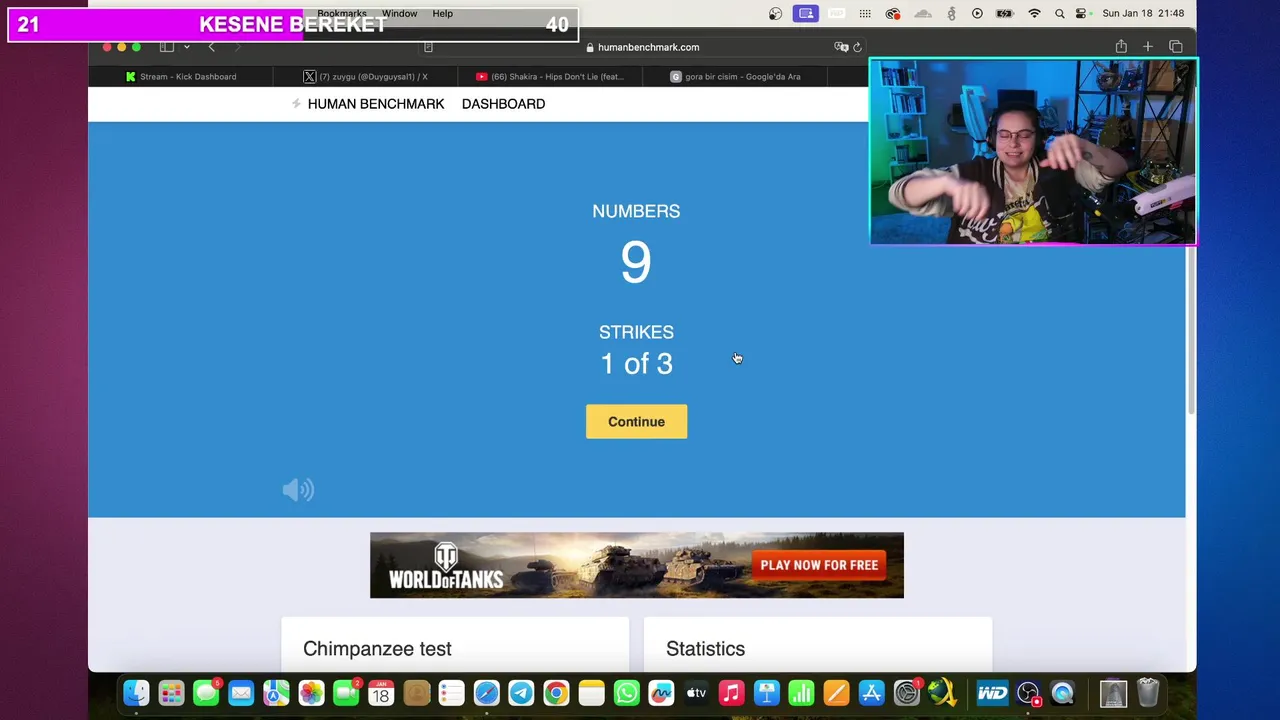Click the Statistics heading
Image resolution: width=1280 pixels, height=720 pixels.
[705, 649]
